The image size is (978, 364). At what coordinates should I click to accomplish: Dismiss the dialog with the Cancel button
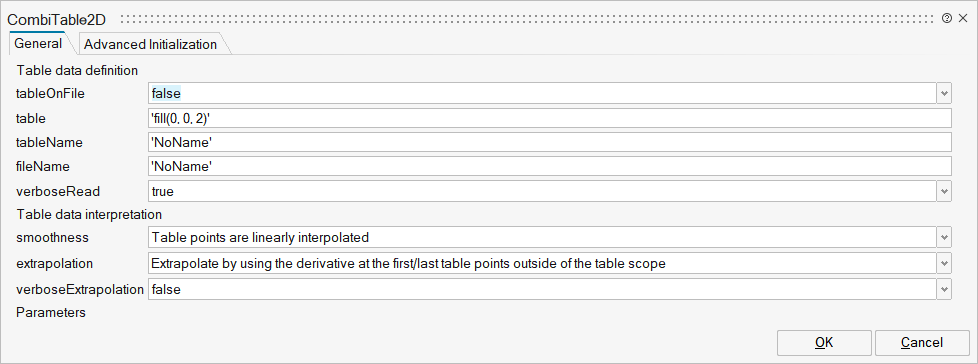(x=922, y=342)
